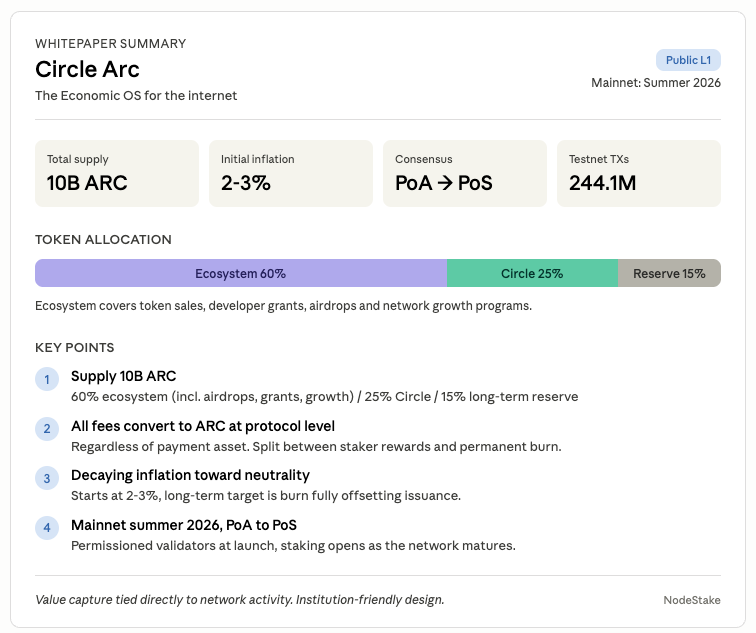The height and width of the screenshot is (633, 756).
Task: Click the 'Mainnet: Summer 2026' text
Action: click(x=656, y=83)
